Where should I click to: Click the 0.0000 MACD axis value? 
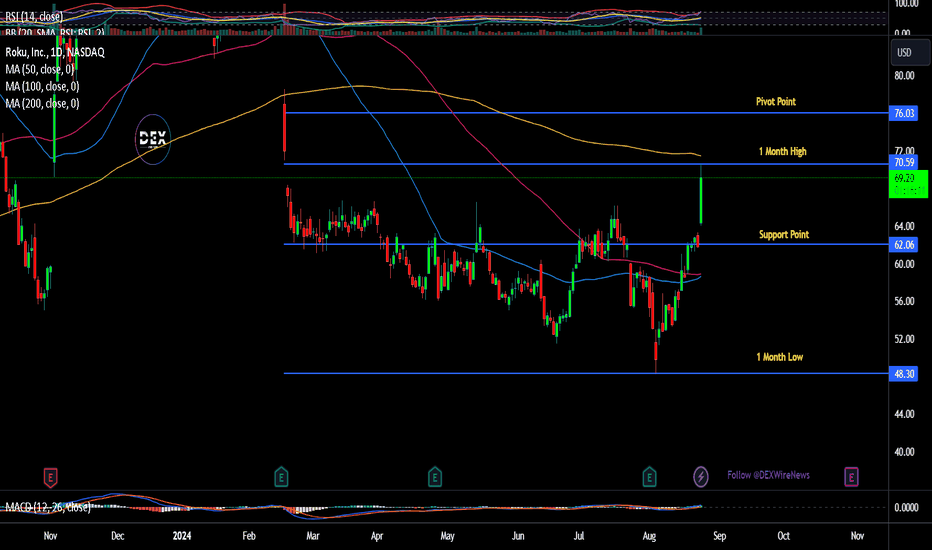point(906,507)
